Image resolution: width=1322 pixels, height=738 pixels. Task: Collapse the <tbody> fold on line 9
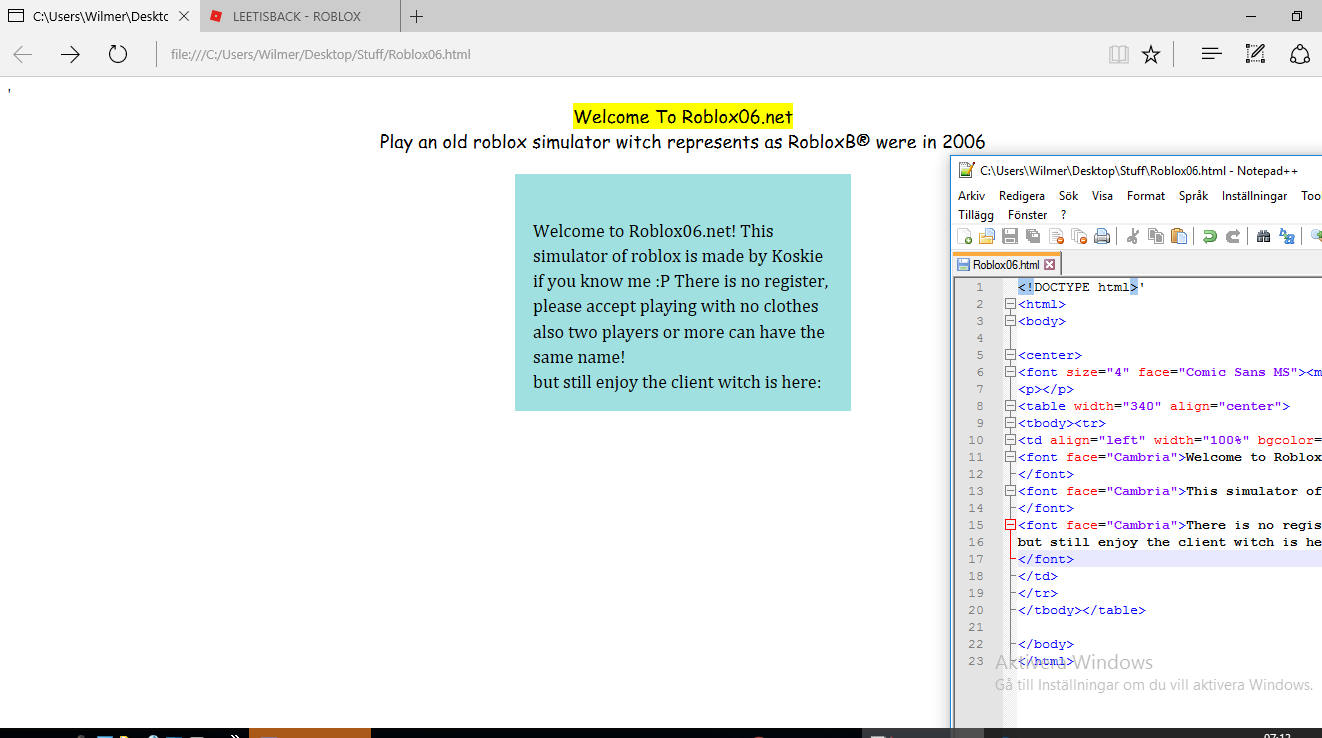(x=1010, y=423)
